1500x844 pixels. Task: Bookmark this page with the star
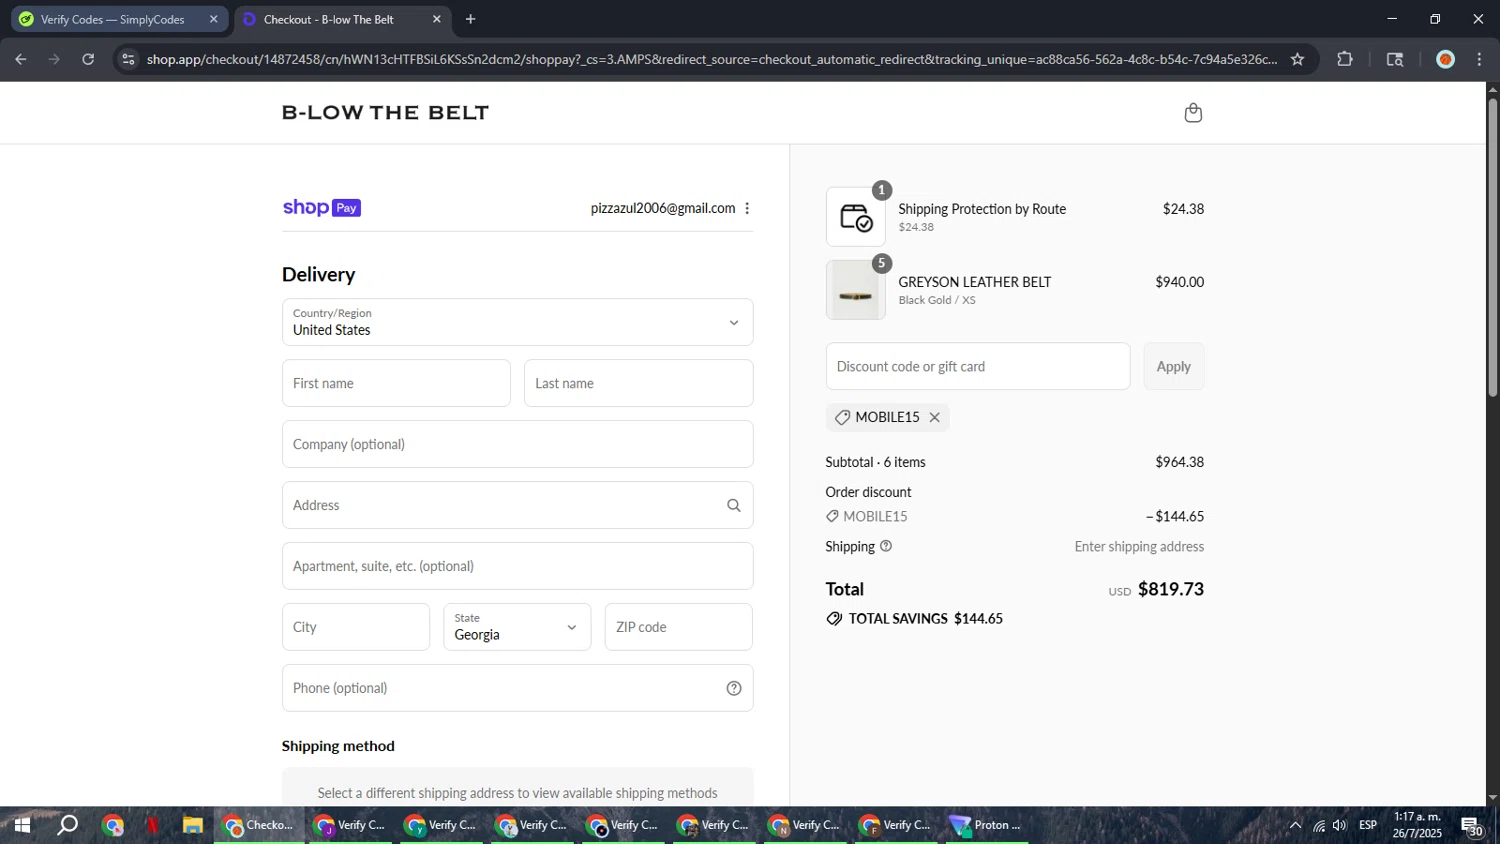point(1297,59)
